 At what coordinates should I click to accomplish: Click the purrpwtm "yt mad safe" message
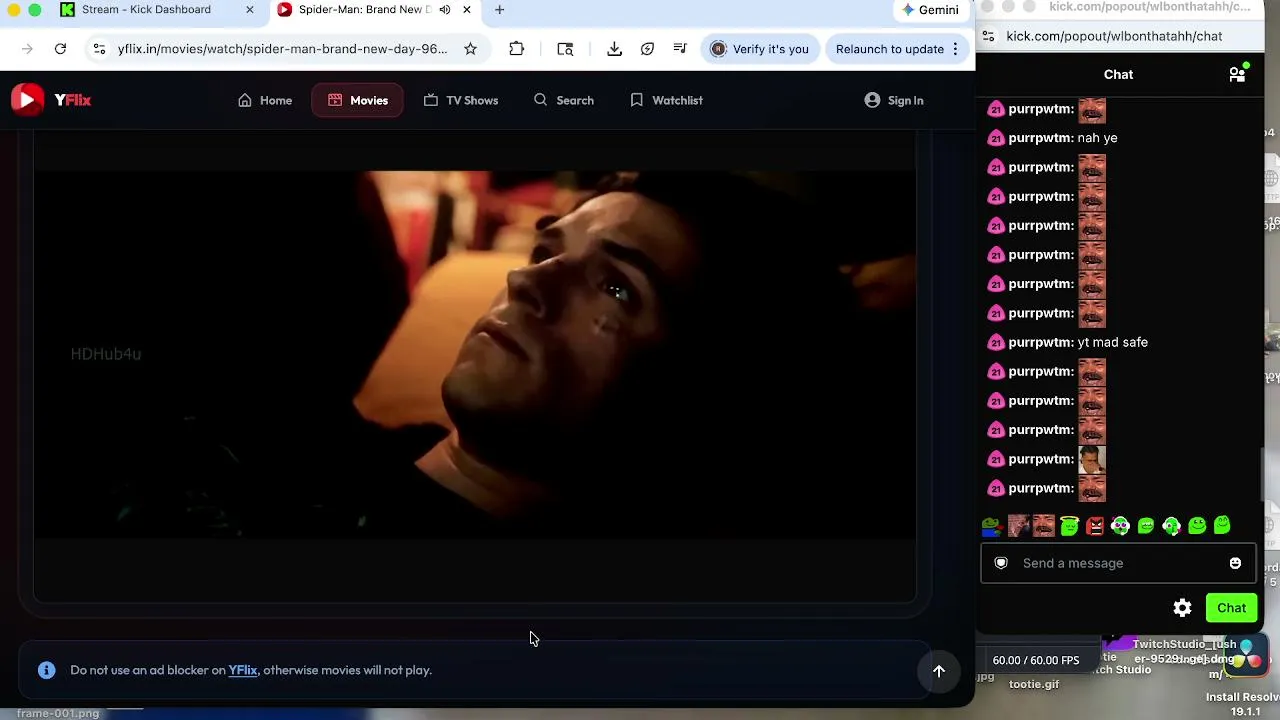click(x=1067, y=342)
